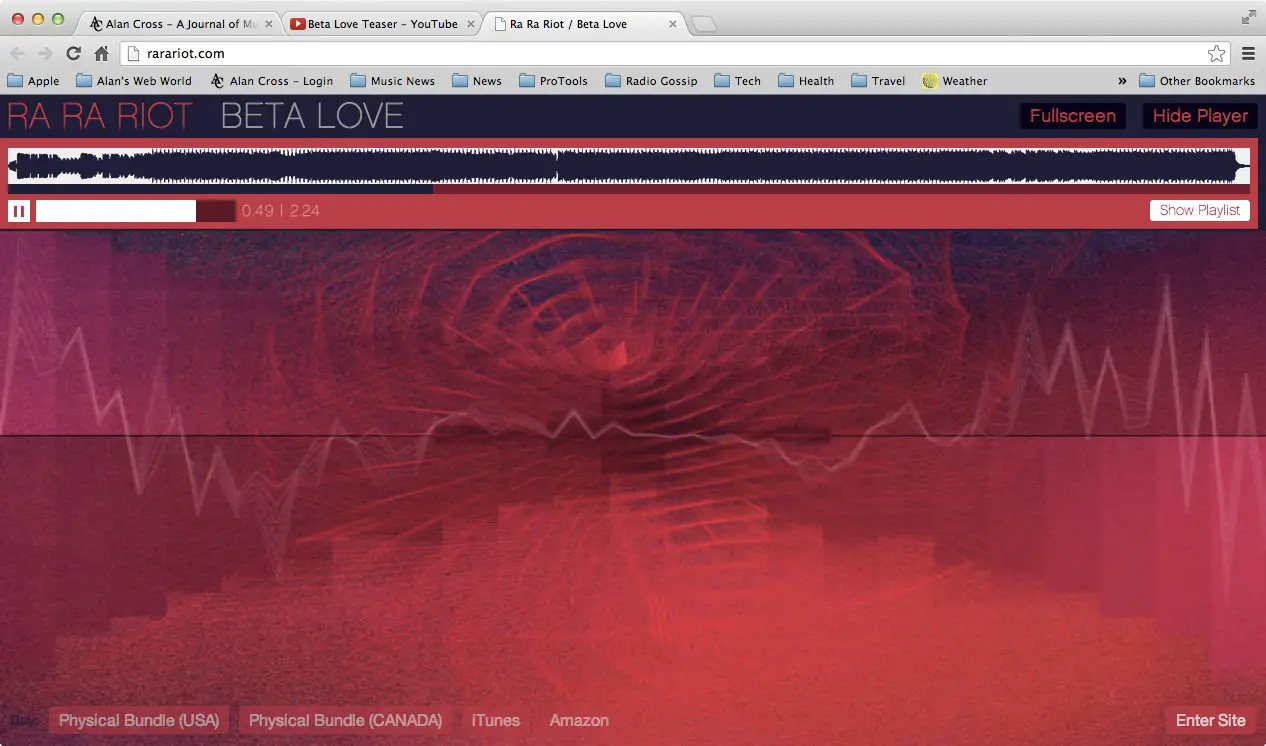Viewport: 1266px width, 746px height.
Task: Open a new tab button
Action: (704, 25)
